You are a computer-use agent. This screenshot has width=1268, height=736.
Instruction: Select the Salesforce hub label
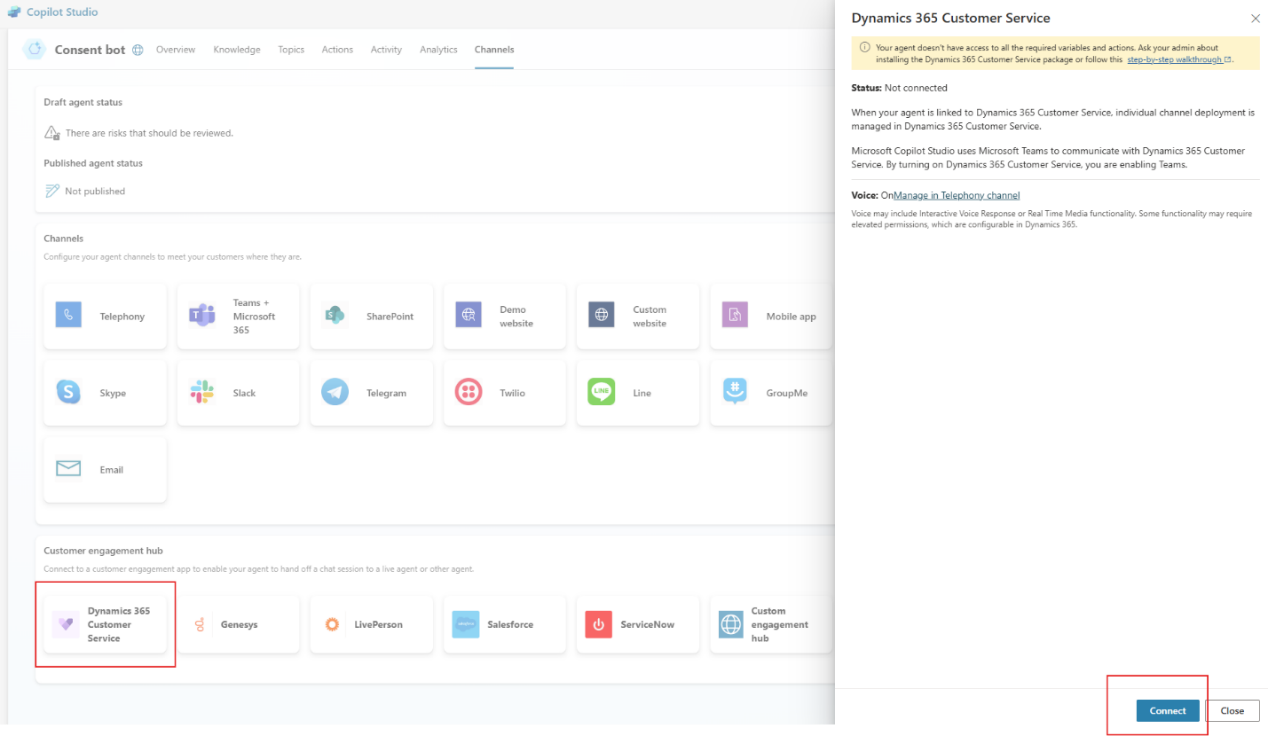[510, 625]
